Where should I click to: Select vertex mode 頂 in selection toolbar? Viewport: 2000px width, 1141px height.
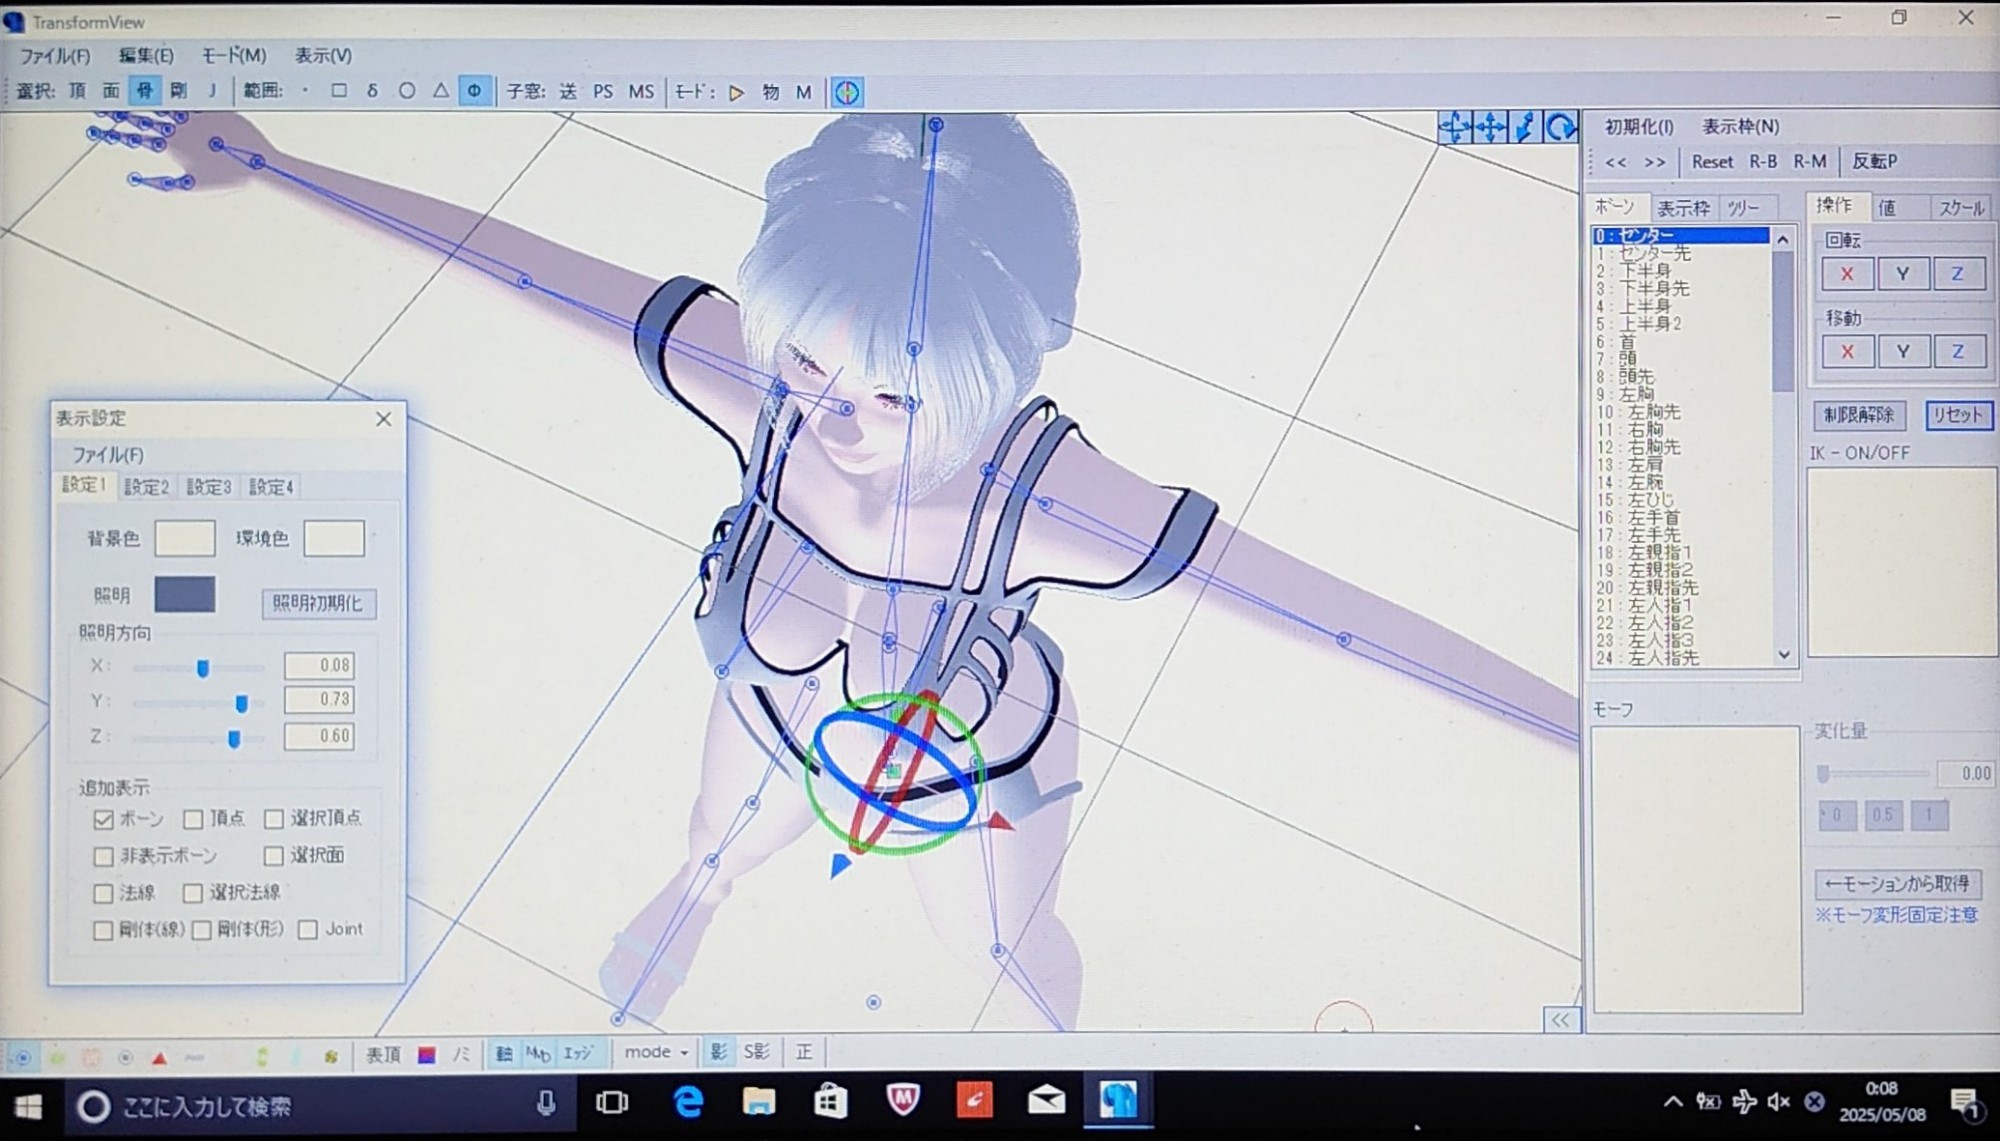(x=78, y=91)
